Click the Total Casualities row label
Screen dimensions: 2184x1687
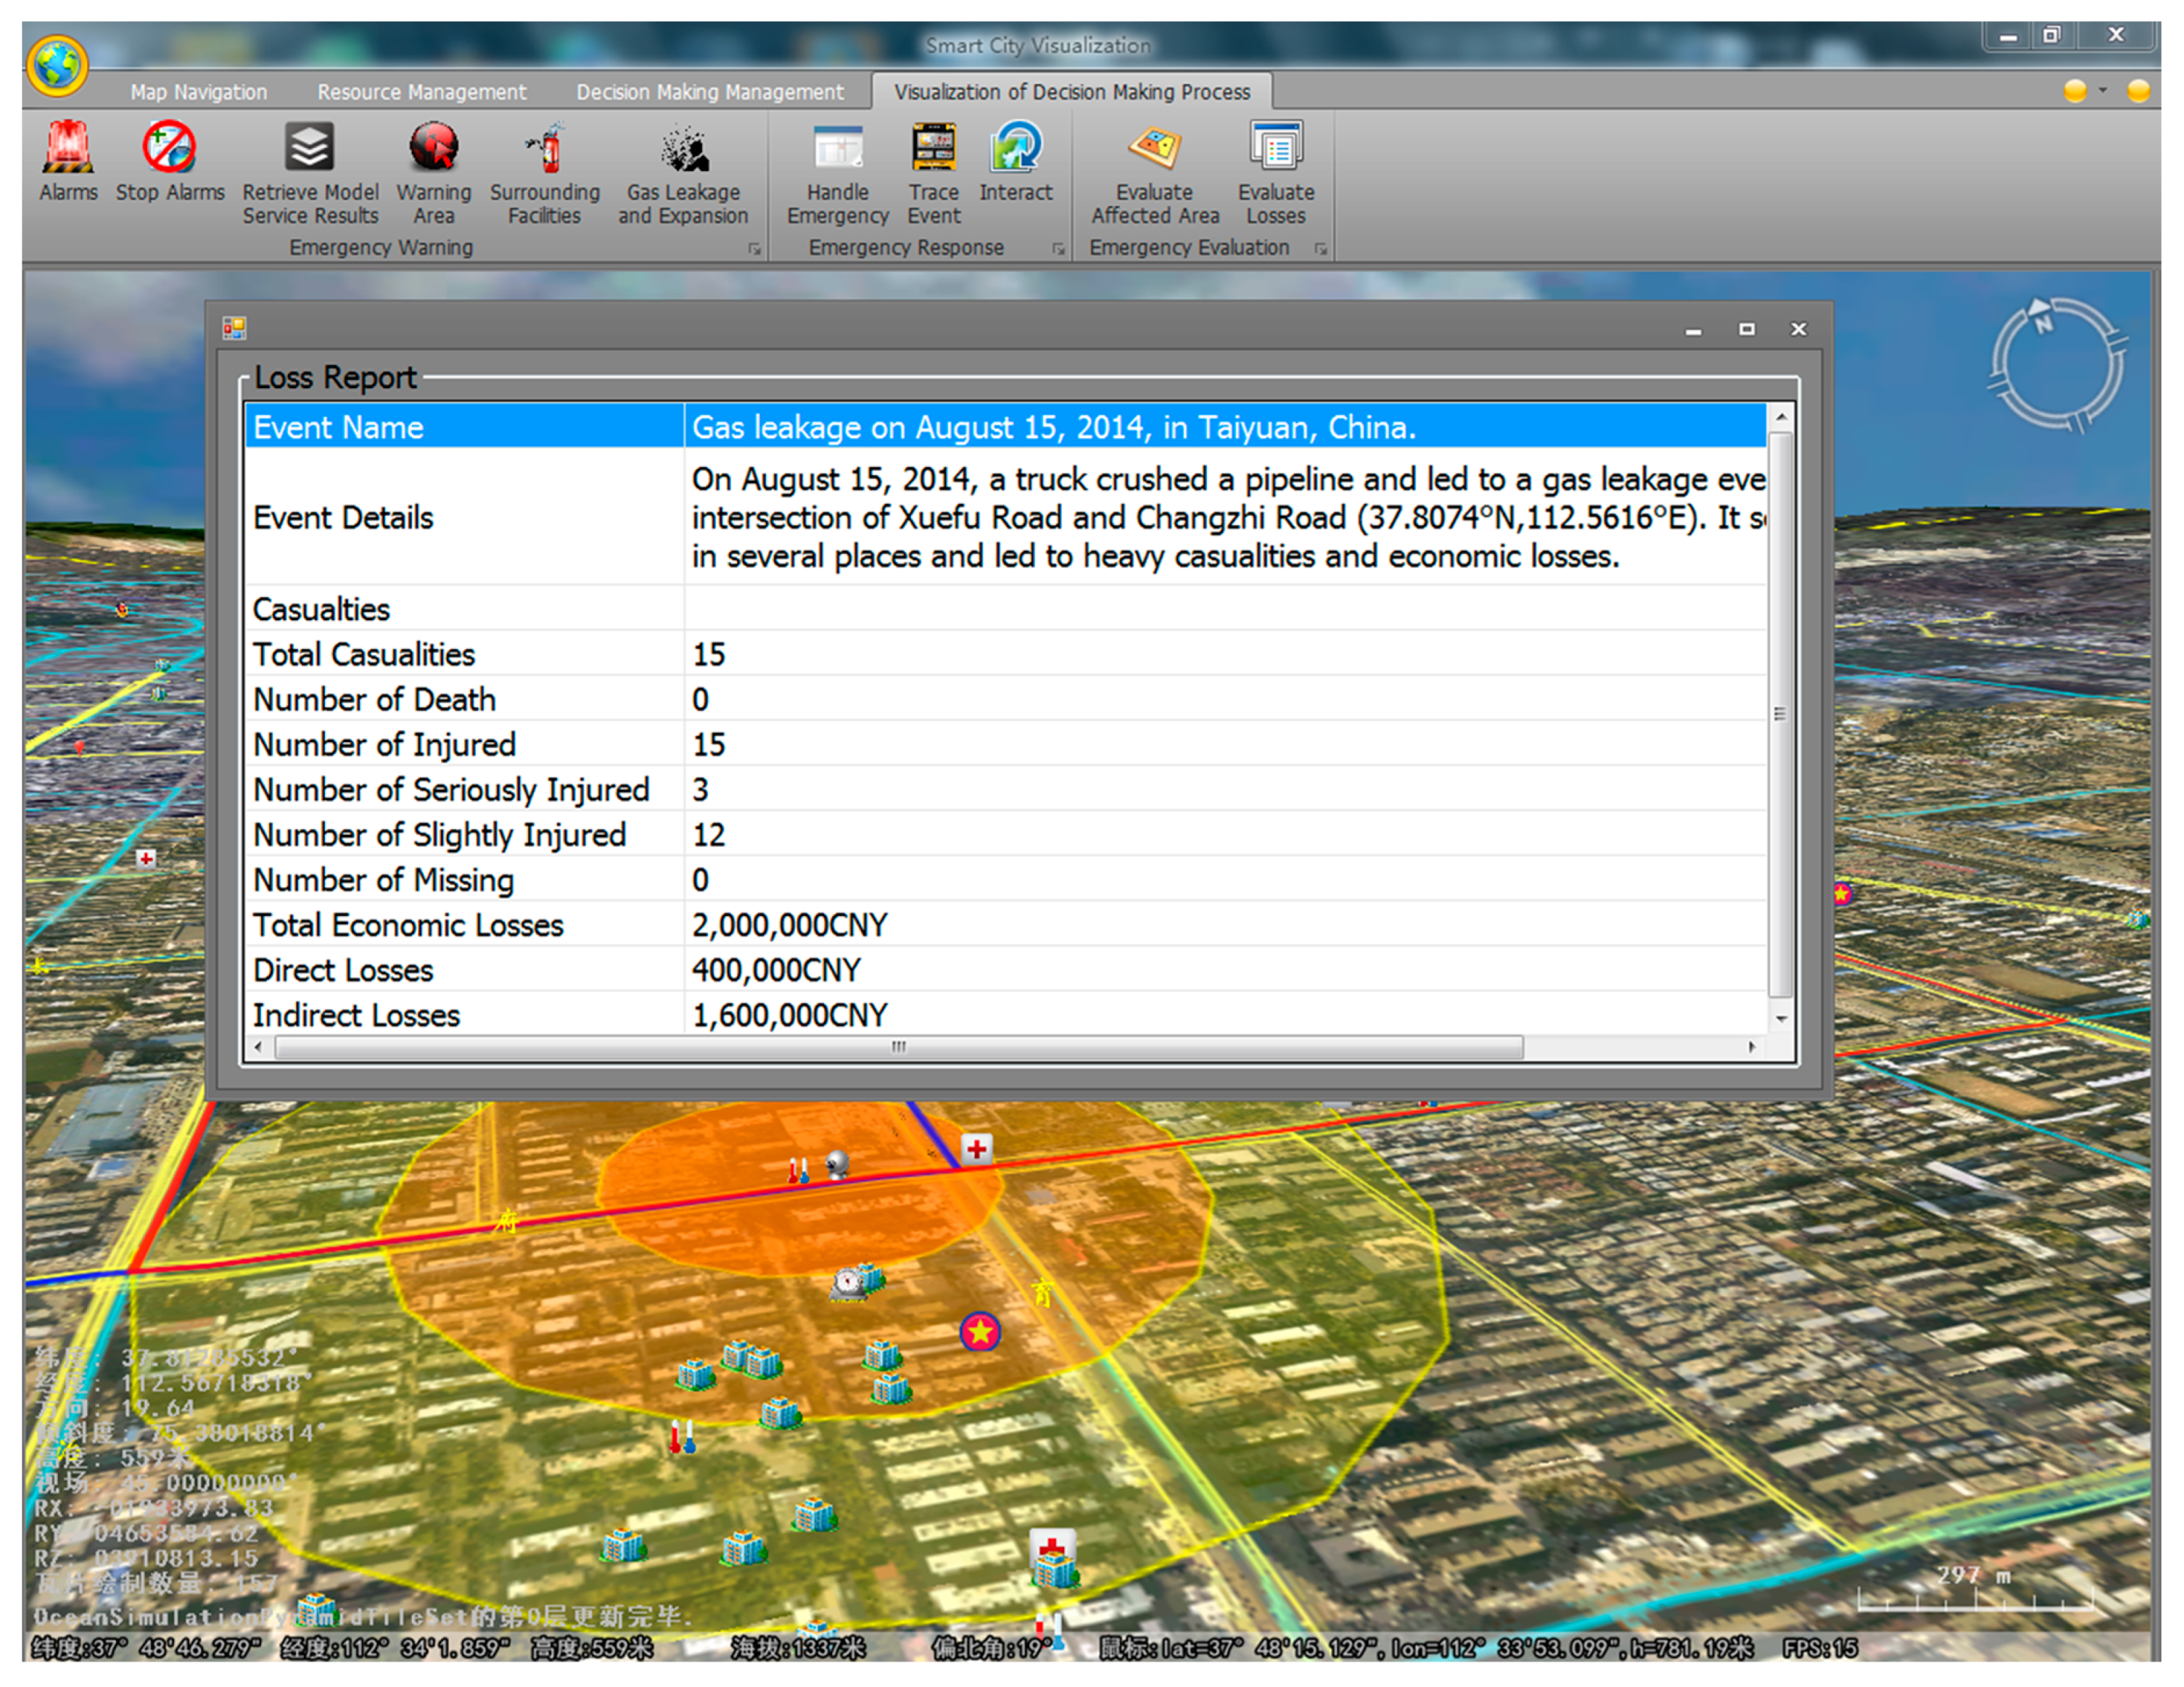(364, 654)
